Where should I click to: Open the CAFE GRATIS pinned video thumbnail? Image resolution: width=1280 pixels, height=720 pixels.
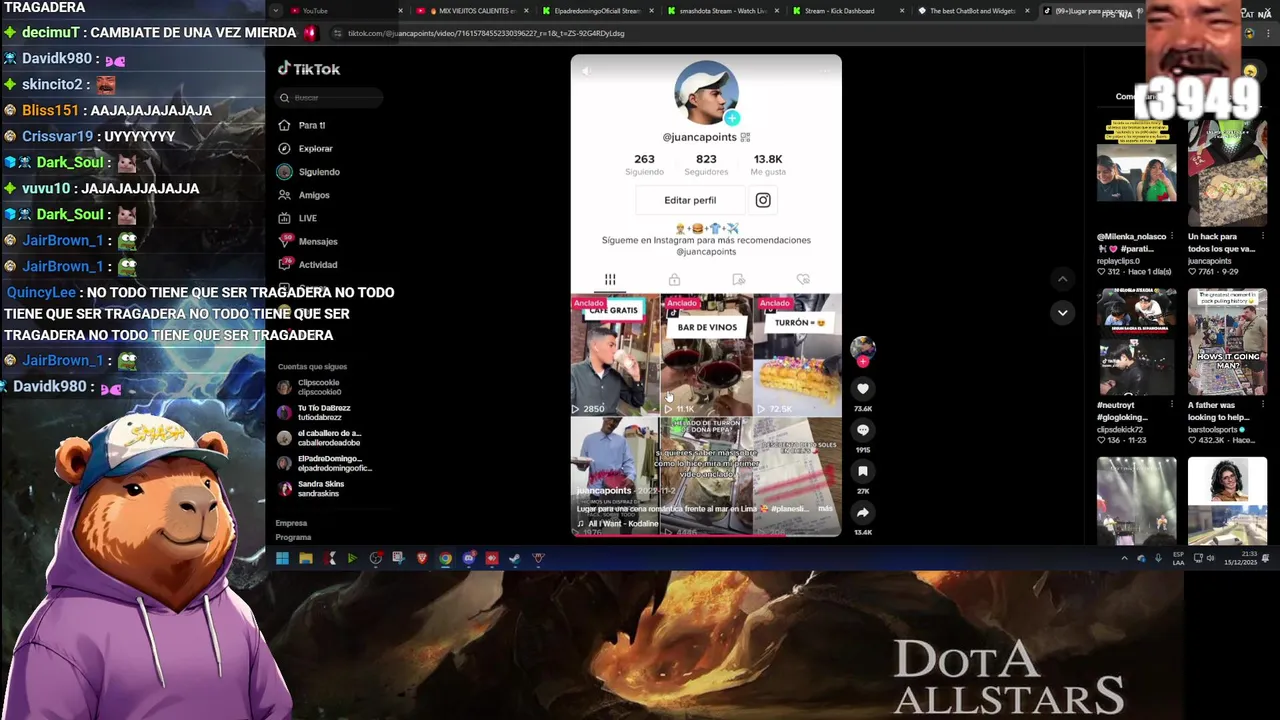[x=615, y=355]
